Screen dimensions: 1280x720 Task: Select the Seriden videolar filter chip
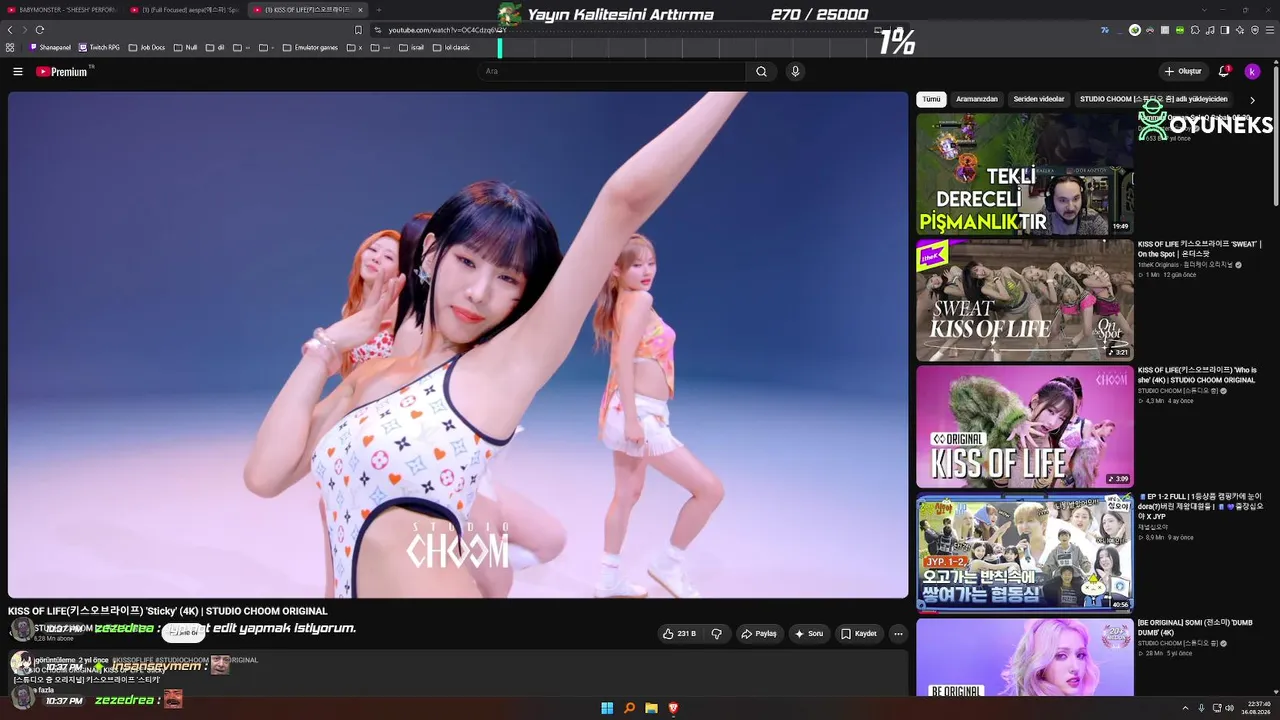(x=1039, y=100)
